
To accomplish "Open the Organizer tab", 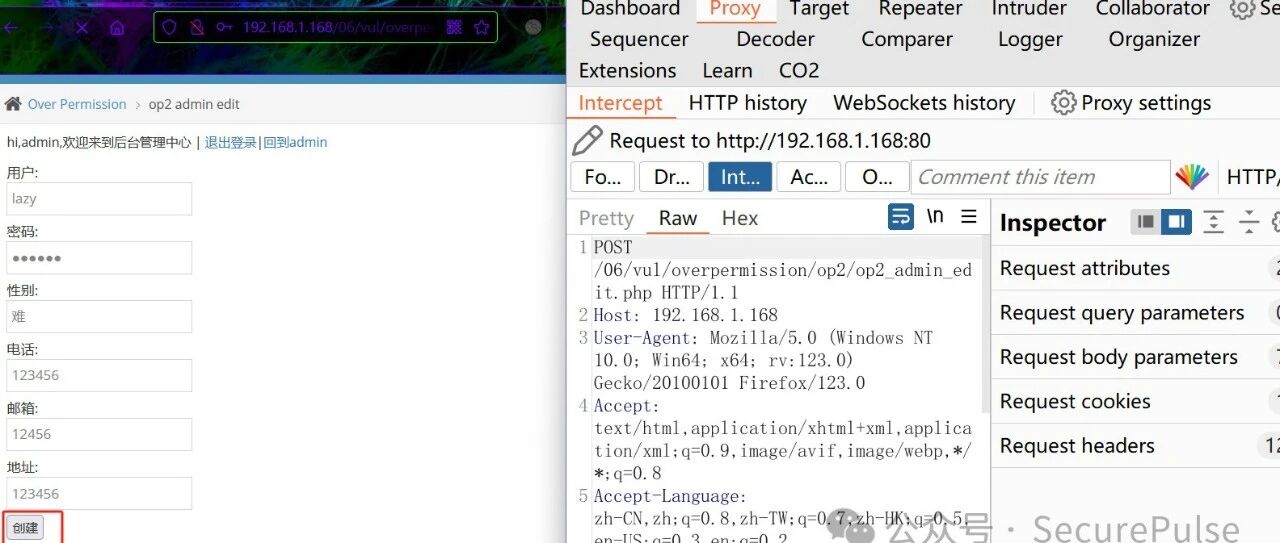I will pos(1154,40).
